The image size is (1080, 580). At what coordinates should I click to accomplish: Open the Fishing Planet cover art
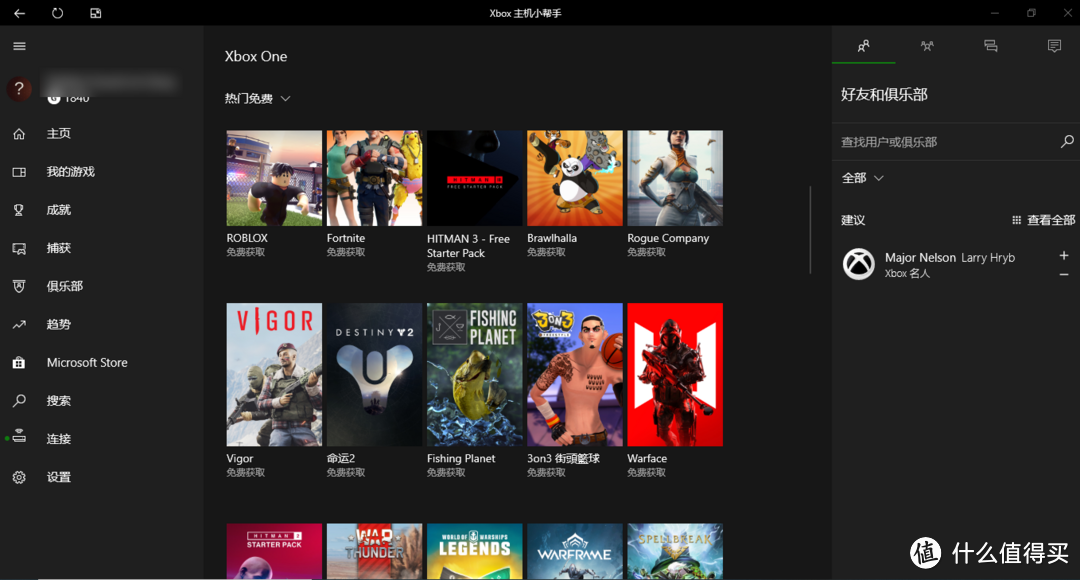point(475,375)
